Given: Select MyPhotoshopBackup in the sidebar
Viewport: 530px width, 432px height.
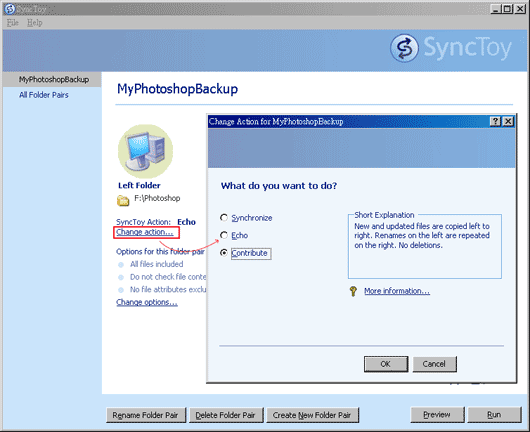Looking at the screenshot, I should point(54,79).
